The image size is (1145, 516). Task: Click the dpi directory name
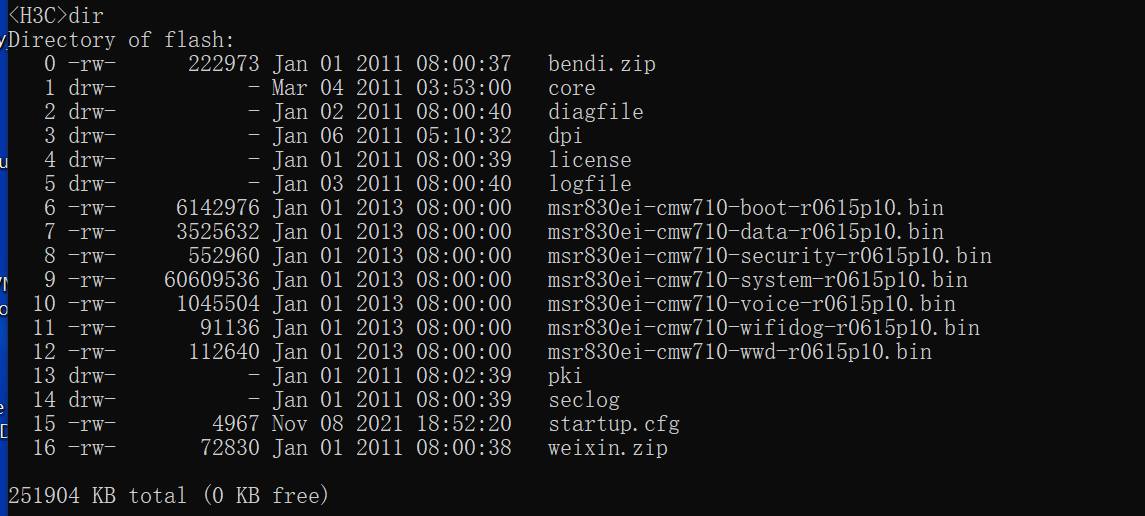pyautogui.click(x=566, y=137)
